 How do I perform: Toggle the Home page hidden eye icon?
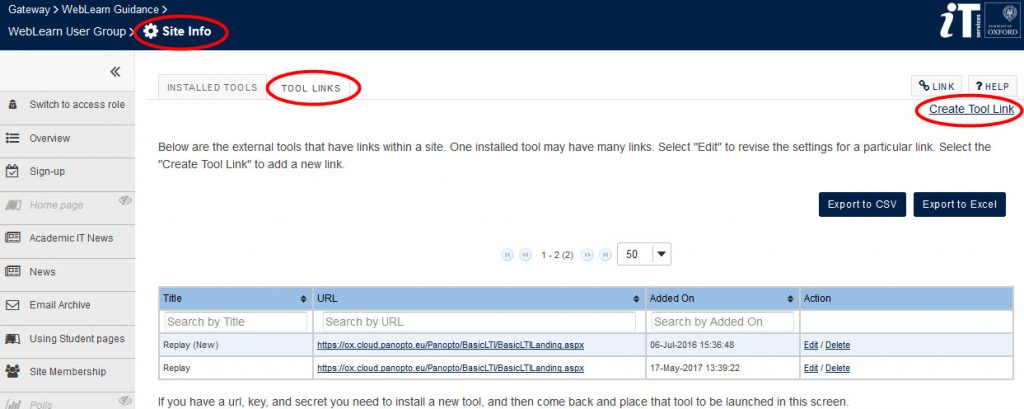pos(125,201)
